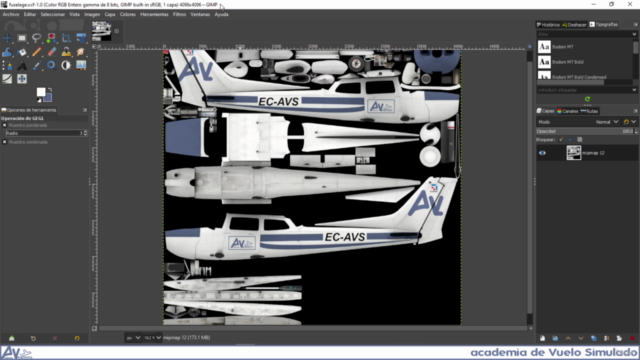This screenshot has width=640, height=360.
Task: Select the Text tool
Action: [x=22, y=65]
